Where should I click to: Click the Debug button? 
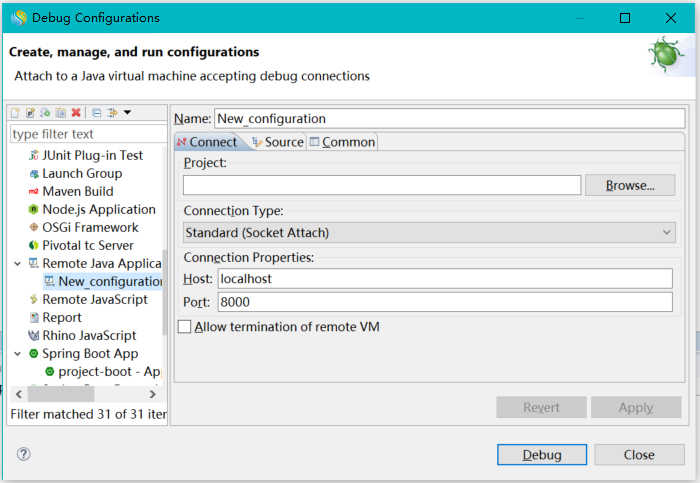(x=541, y=454)
